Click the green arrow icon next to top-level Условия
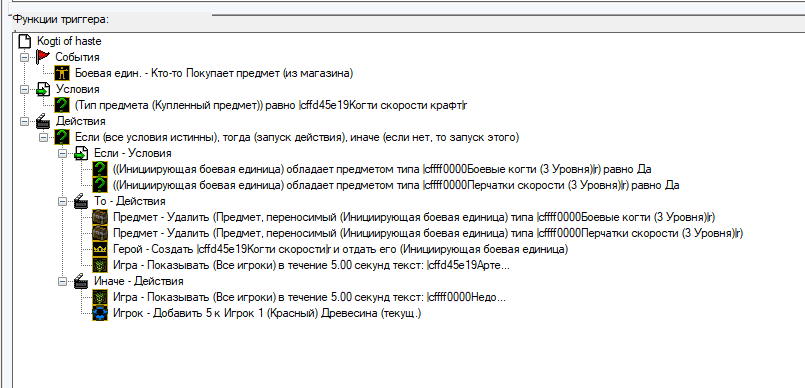This screenshot has height=388, width=805. point(43,89)
